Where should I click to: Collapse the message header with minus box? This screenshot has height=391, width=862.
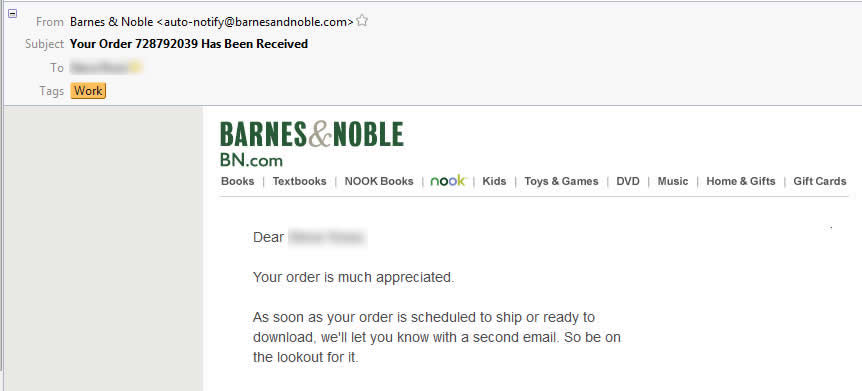point(12,13)
